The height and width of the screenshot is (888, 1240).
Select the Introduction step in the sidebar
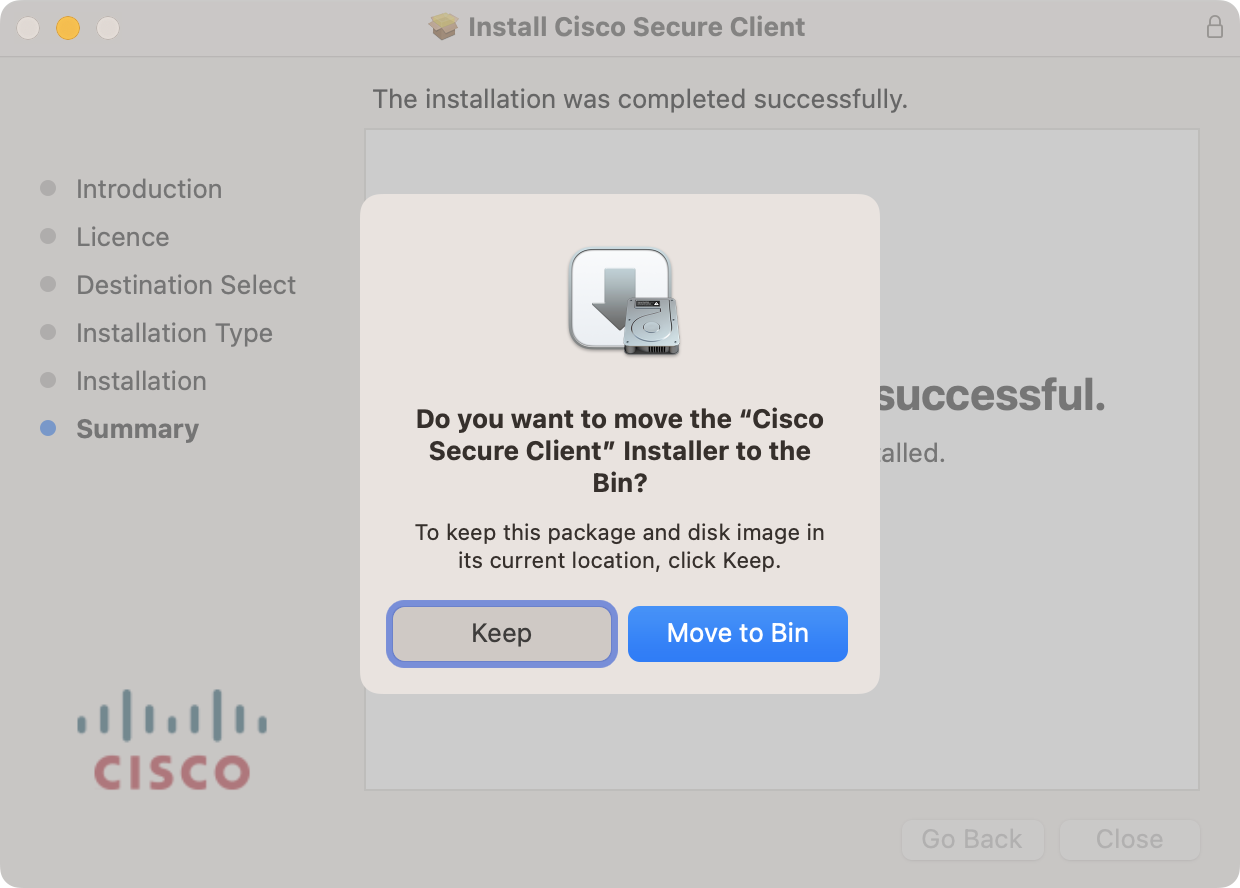(148, 188)
